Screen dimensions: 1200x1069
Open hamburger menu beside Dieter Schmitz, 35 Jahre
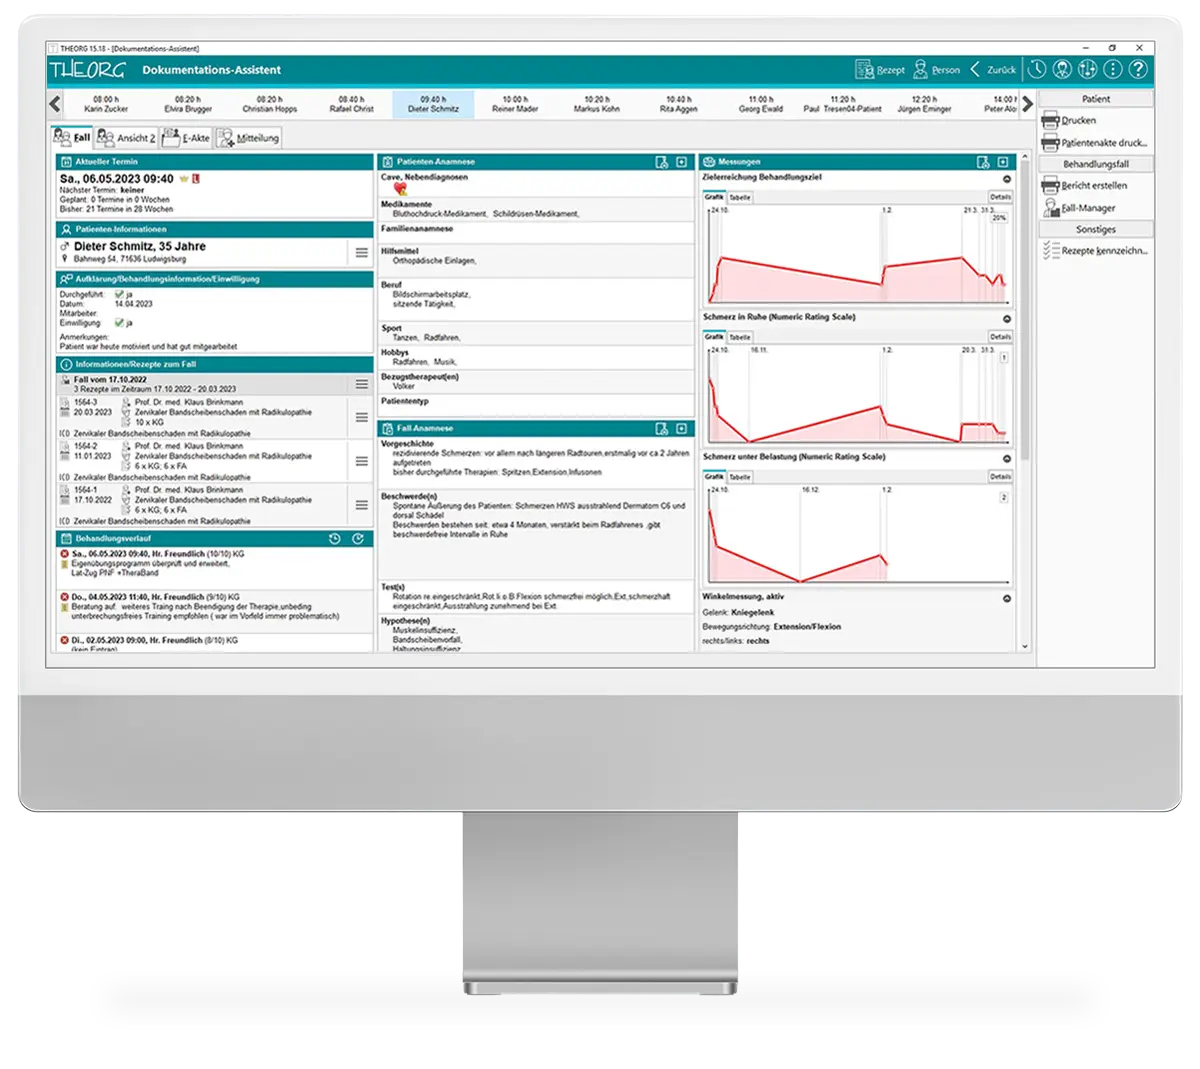pos(362,253)
